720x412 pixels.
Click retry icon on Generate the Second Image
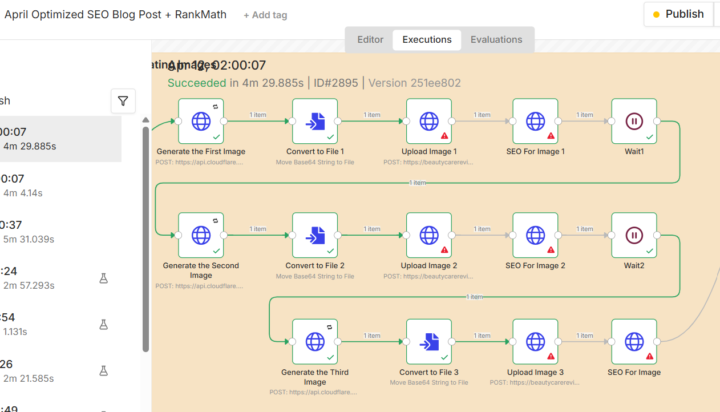click(215, 220)
